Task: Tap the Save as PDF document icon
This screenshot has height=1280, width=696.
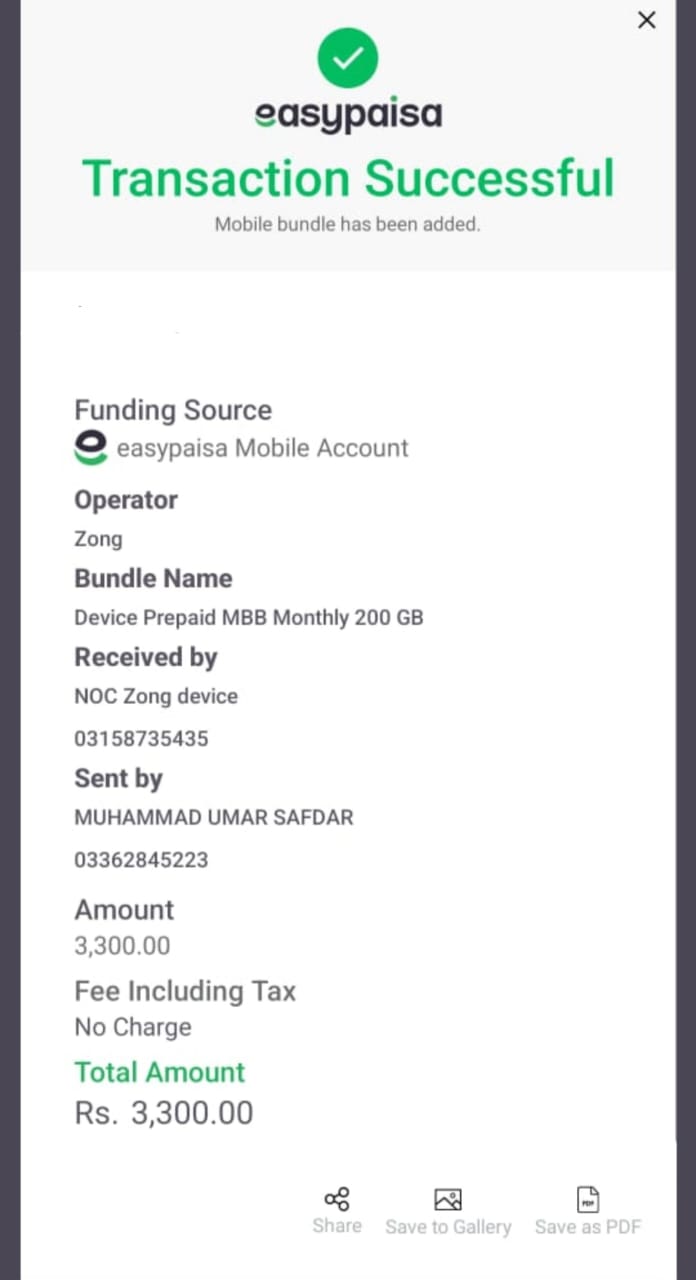Action: (x=588, y=1199)
